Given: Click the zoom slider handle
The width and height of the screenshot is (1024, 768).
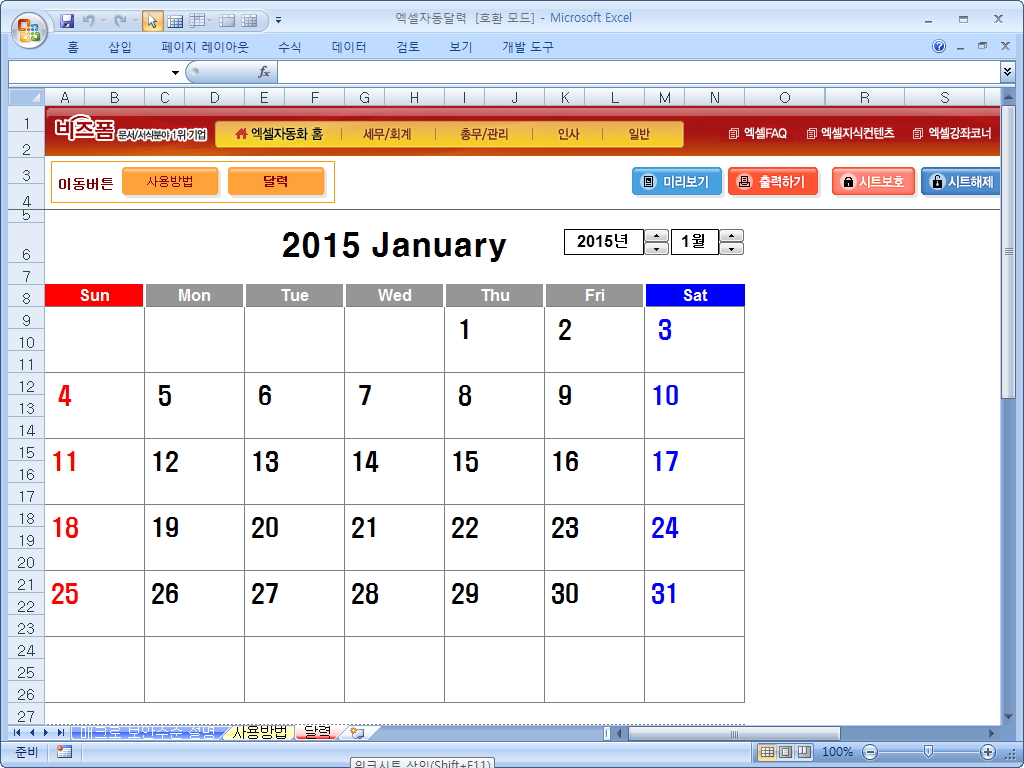Looking at the screenshot, I should click(x=928, y=752).
